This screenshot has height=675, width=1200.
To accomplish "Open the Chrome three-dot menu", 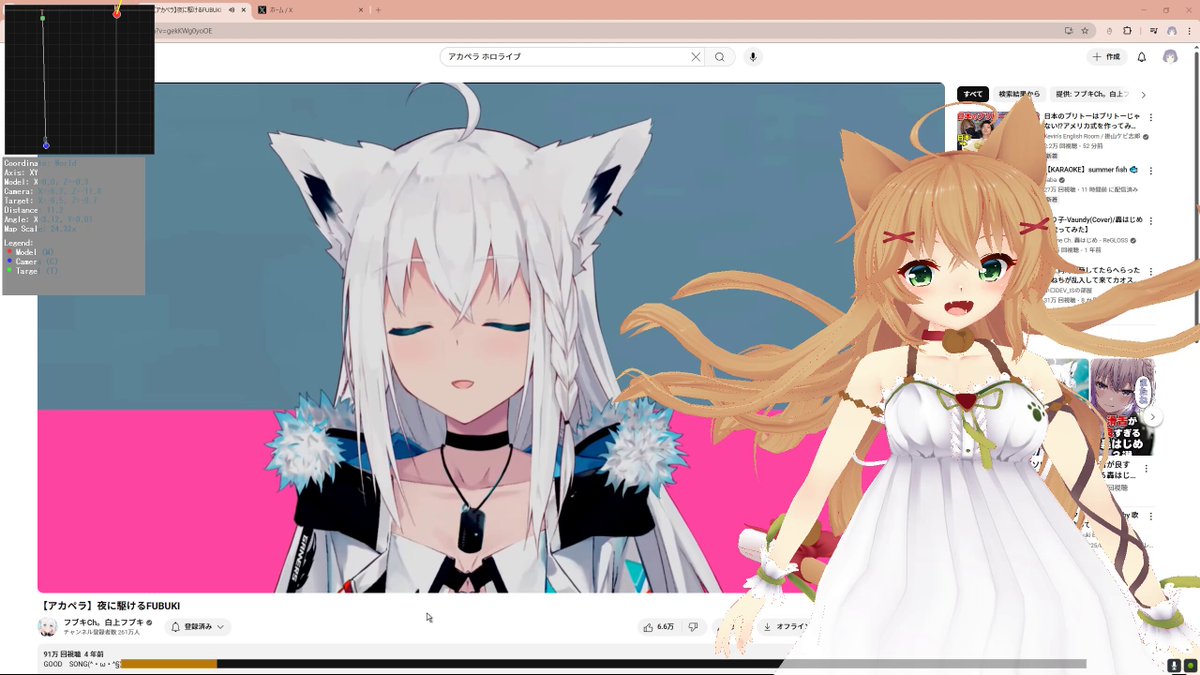I will (x=1190, y=31).
